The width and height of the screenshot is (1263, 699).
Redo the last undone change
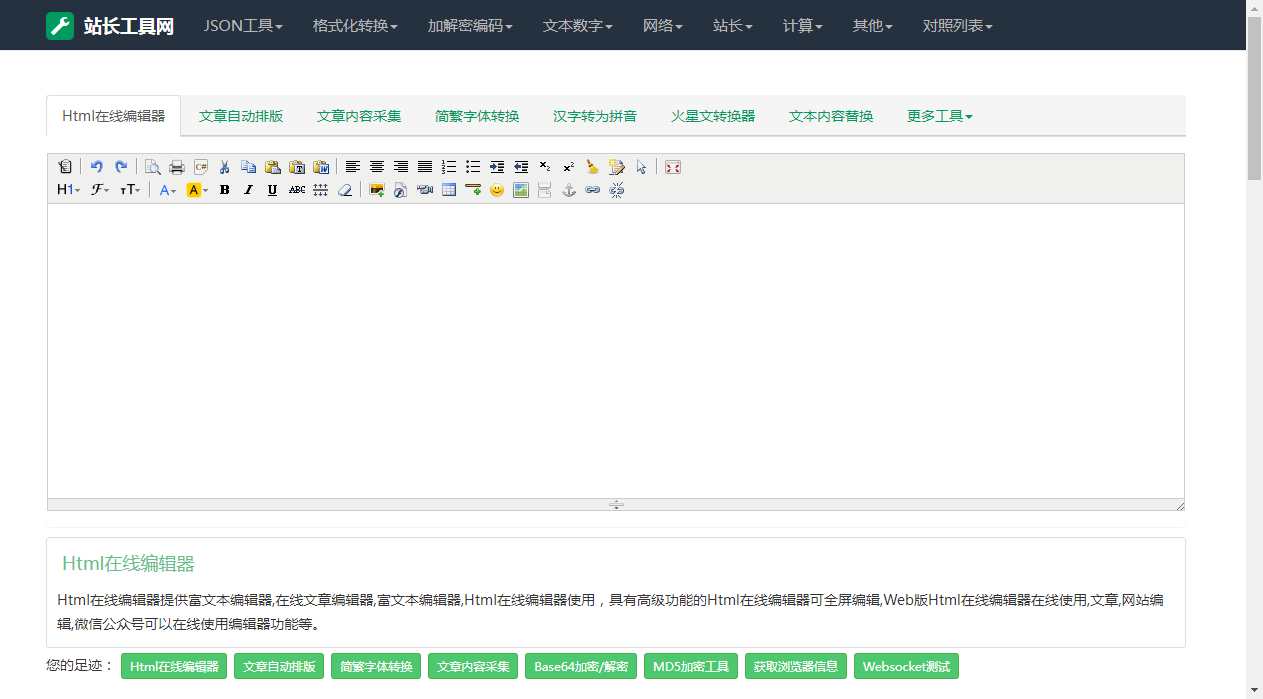(121, 167)
